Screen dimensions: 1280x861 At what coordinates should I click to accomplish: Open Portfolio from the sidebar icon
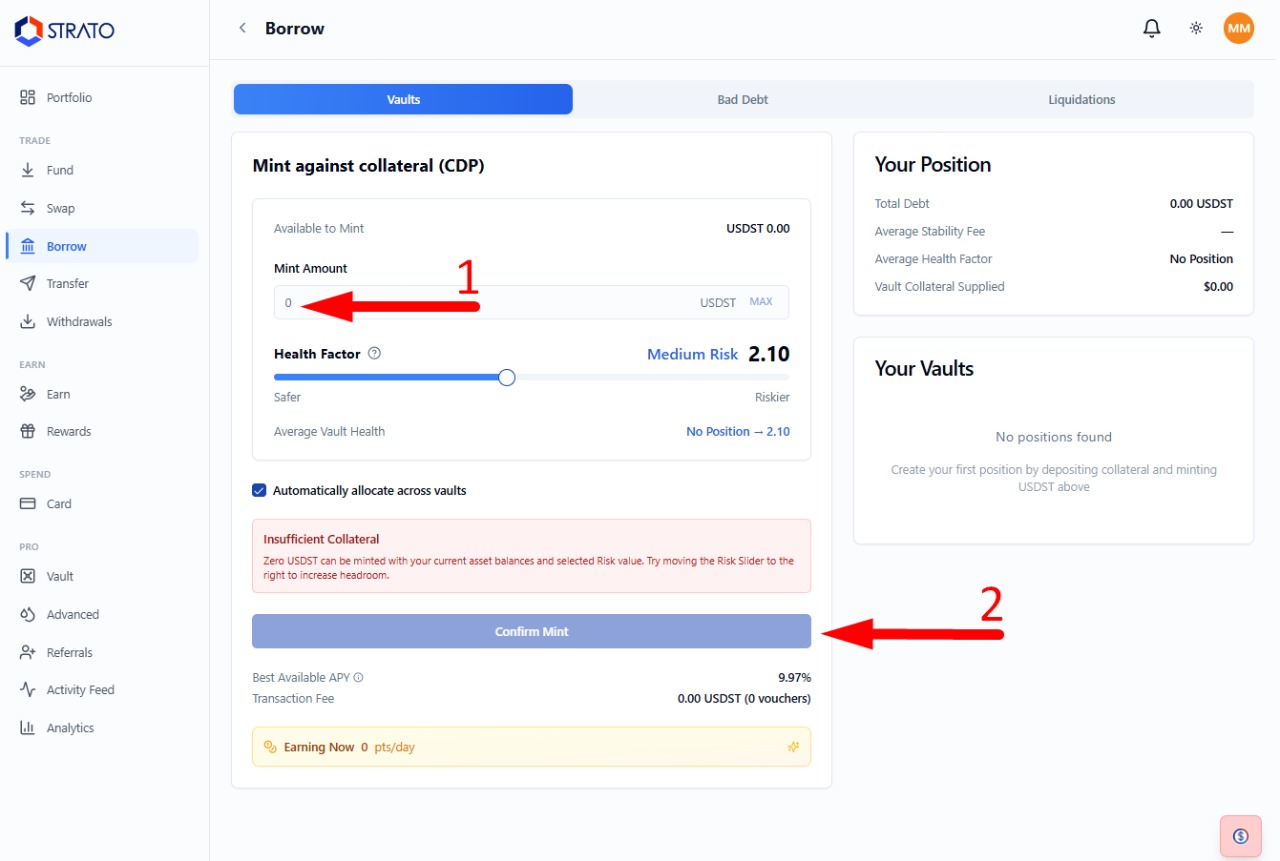[x=28, y=98]
